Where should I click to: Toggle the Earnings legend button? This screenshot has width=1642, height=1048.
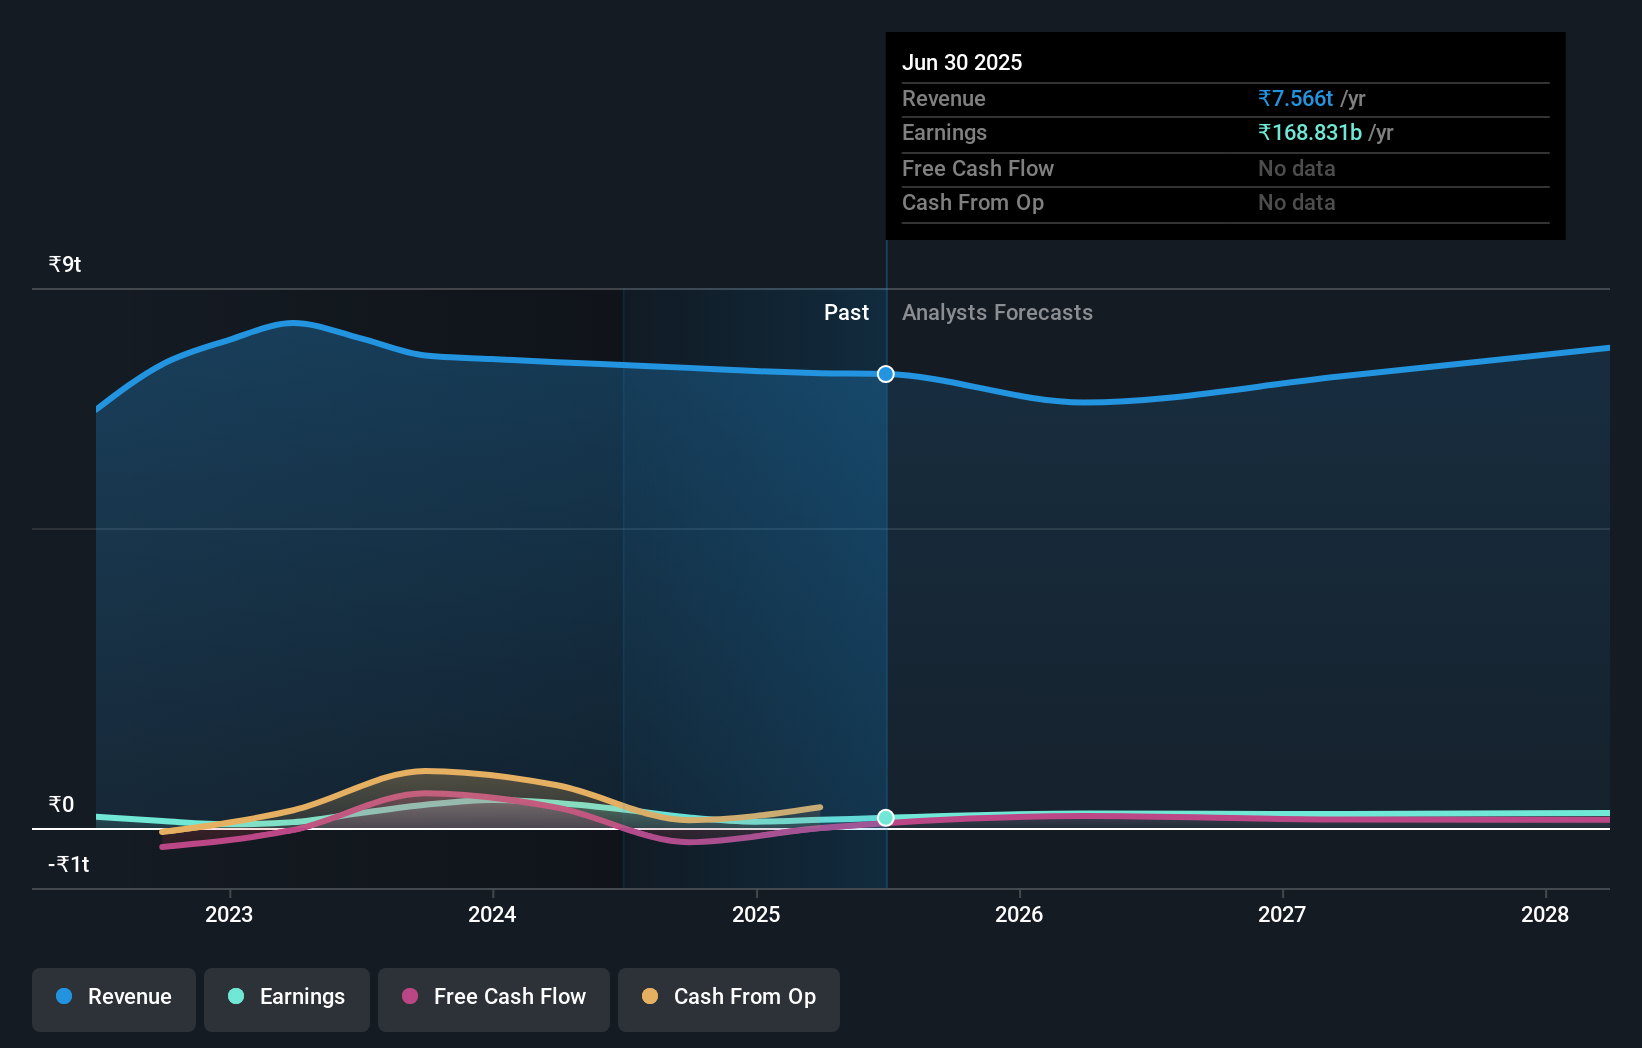tap(287, 999)
